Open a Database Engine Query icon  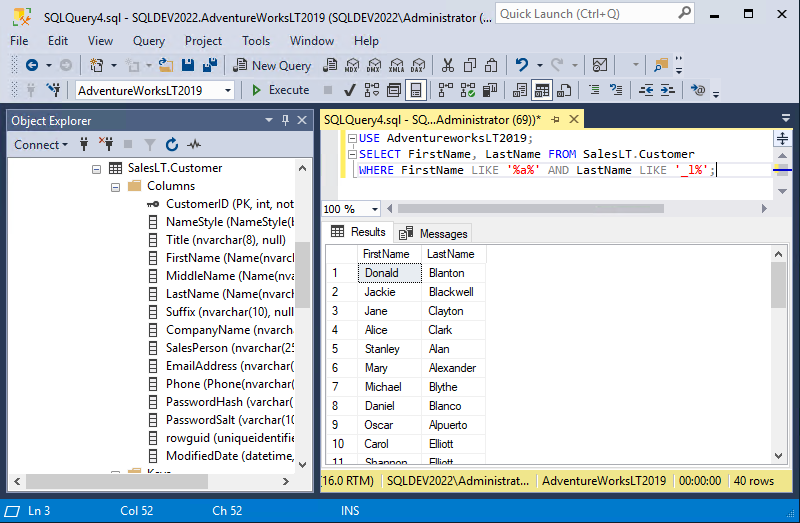330,65
